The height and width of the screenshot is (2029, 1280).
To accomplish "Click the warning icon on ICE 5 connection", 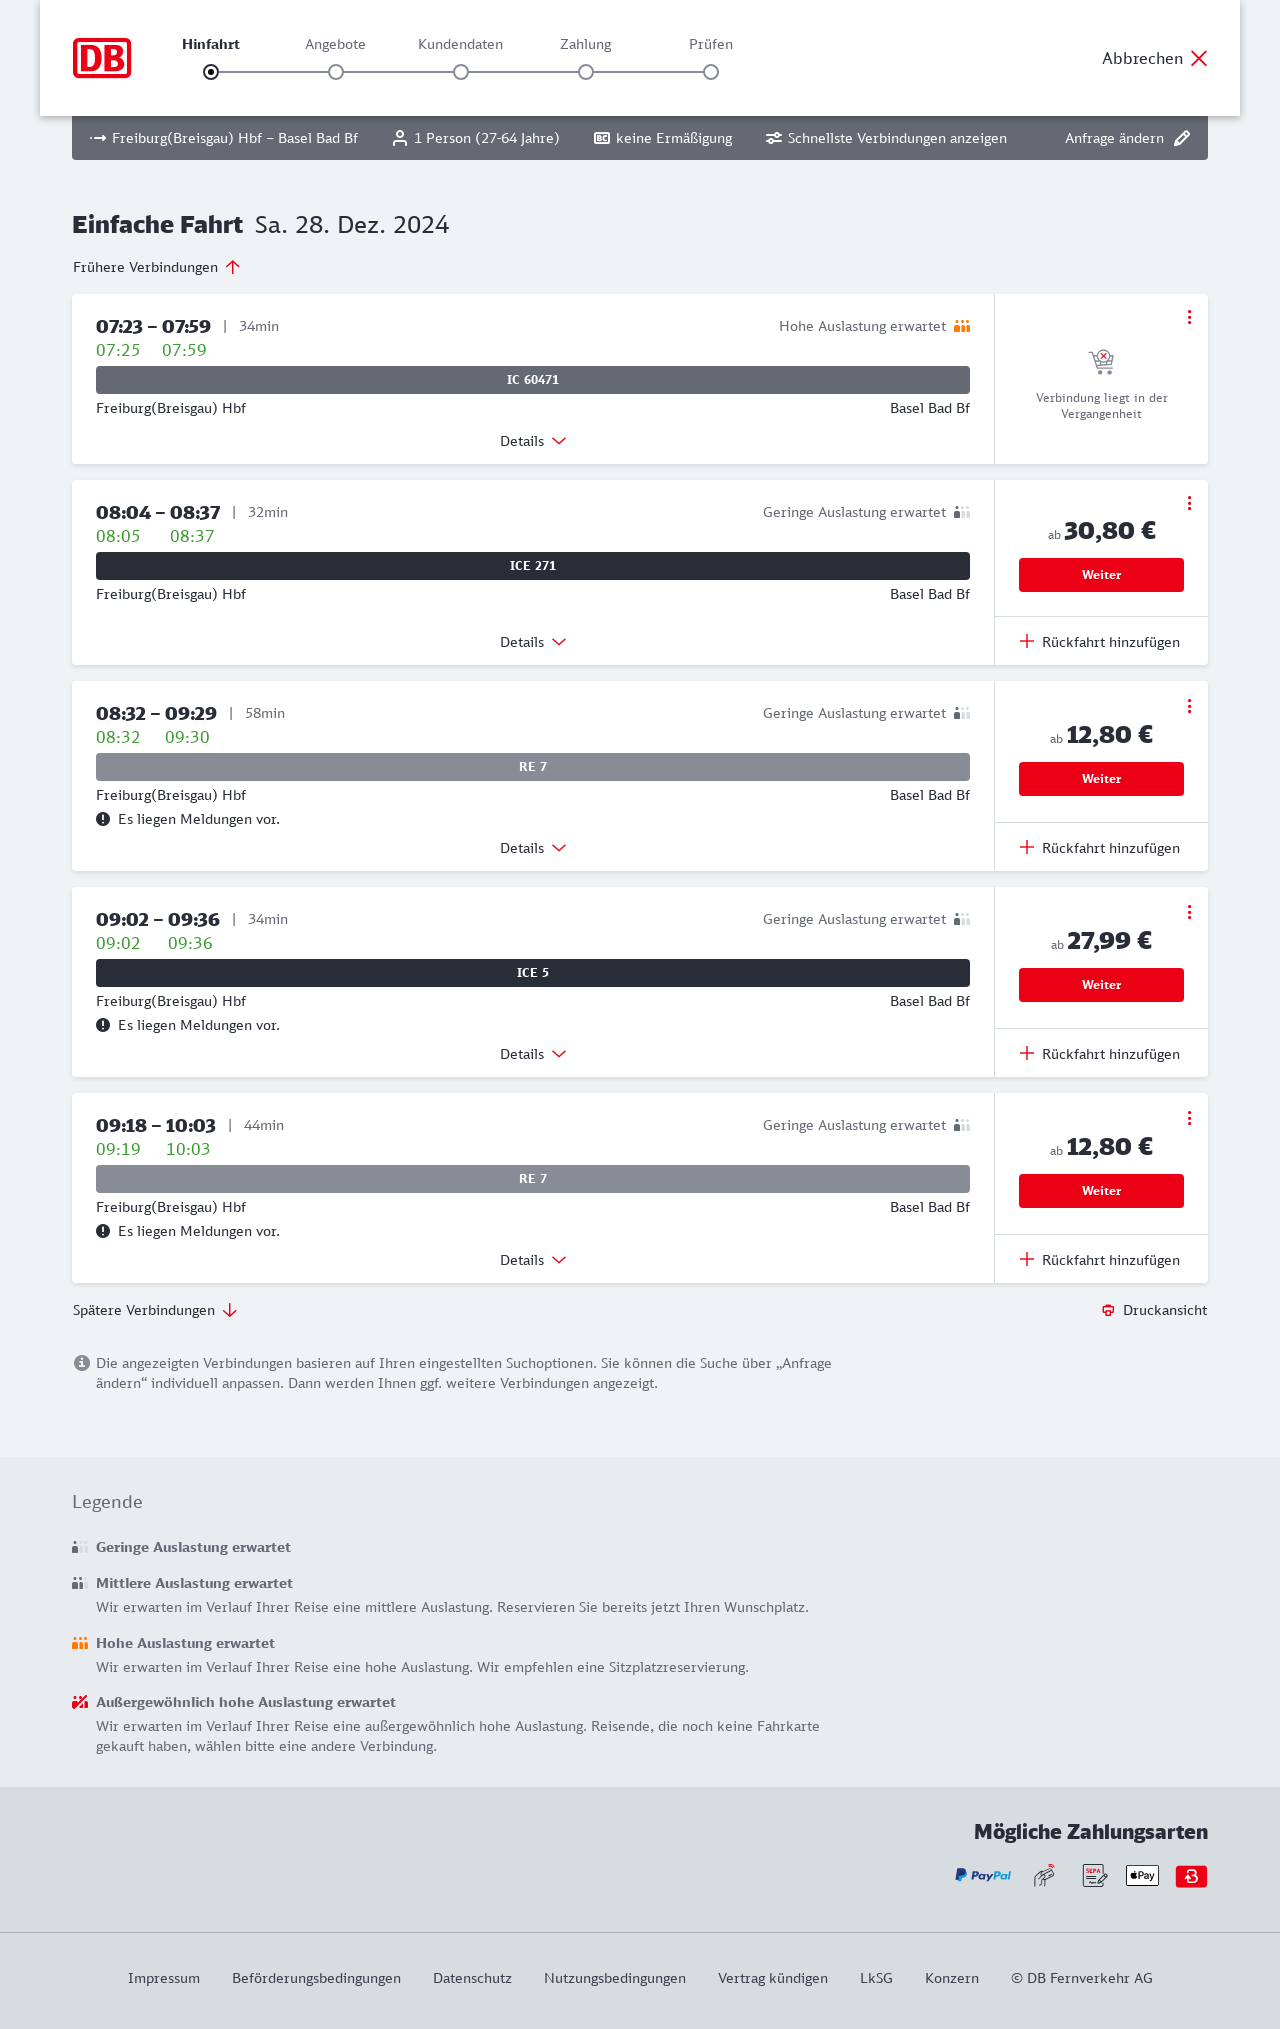I will point(103,1025).
